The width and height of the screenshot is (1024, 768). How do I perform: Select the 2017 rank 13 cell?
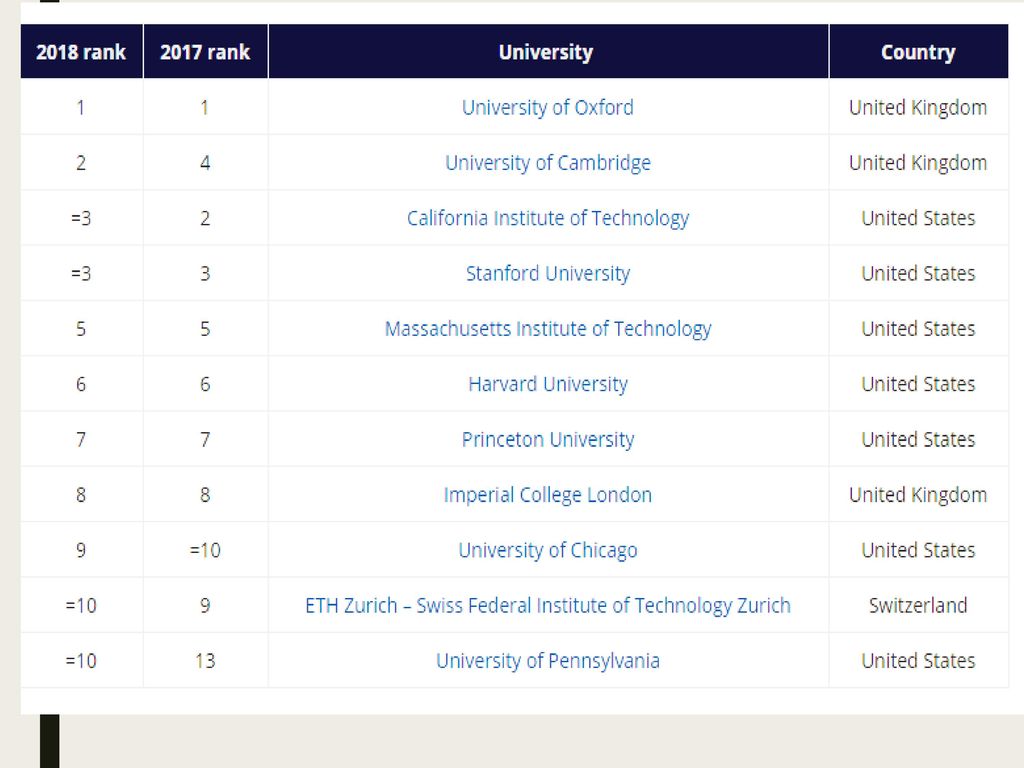point(205,661)
